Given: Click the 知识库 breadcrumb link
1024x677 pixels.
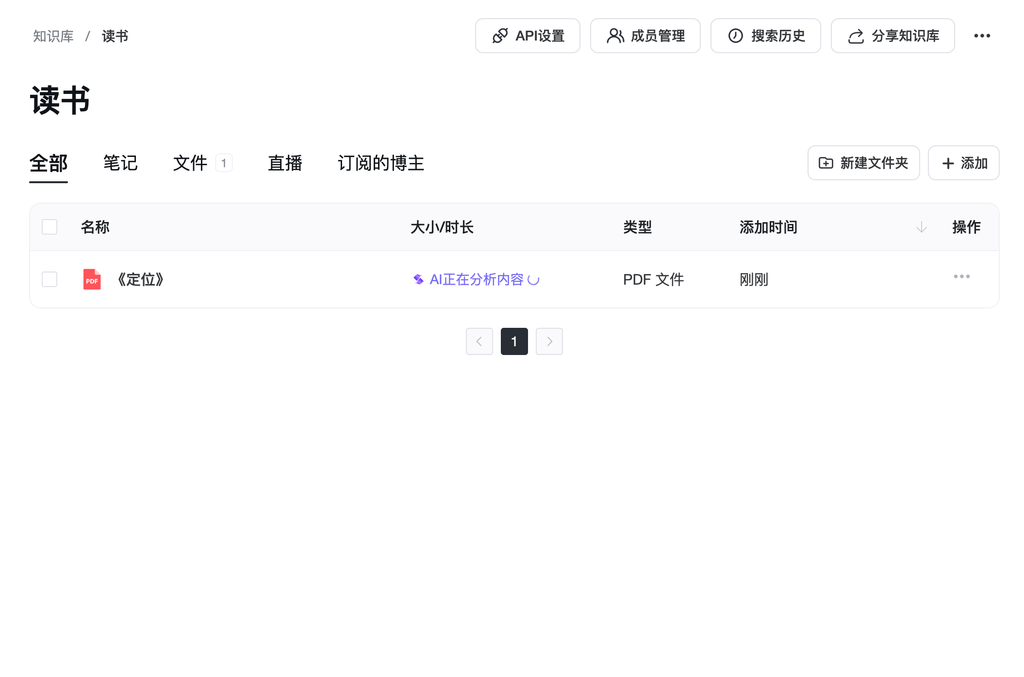Looking at the screenshot, I should coord(53,36).
